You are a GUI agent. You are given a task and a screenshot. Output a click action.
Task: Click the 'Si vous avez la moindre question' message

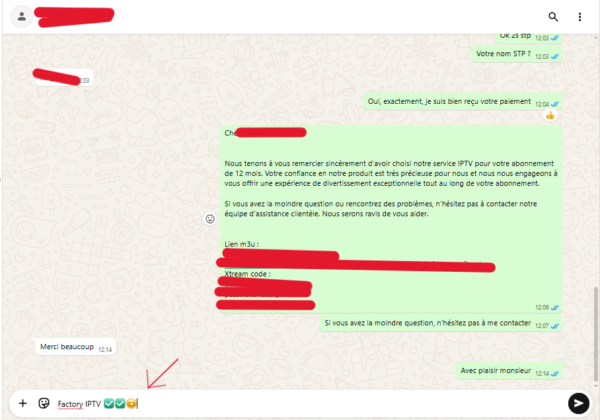click(x=441, y=324)
